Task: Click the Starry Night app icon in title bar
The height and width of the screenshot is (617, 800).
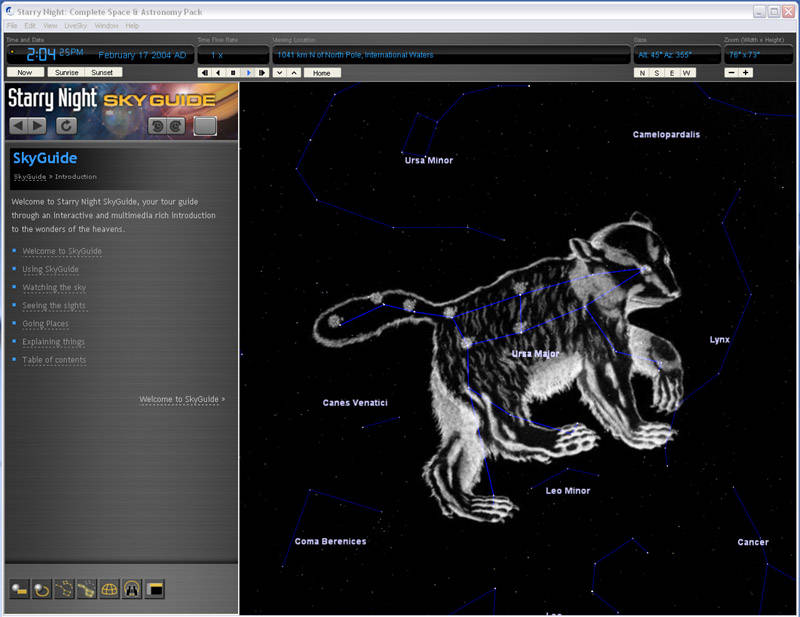Action: click(x=10, y=11)
